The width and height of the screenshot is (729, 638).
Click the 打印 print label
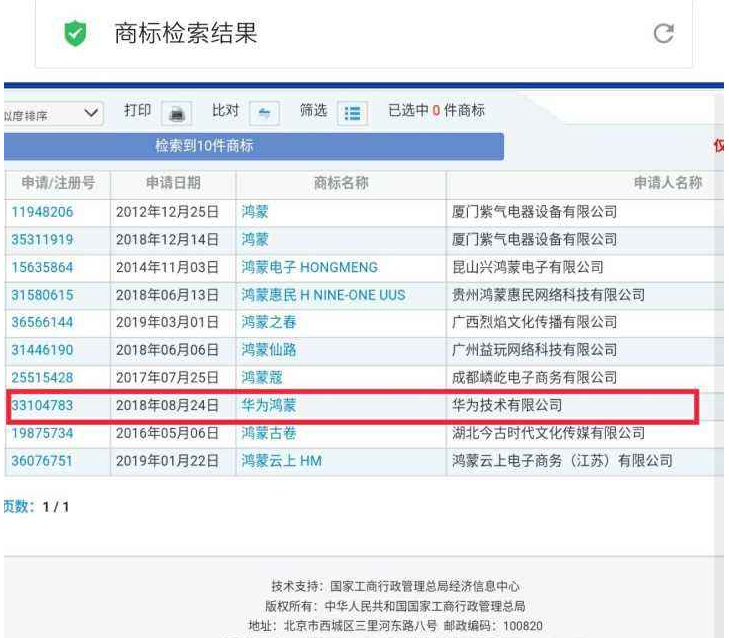138,111
